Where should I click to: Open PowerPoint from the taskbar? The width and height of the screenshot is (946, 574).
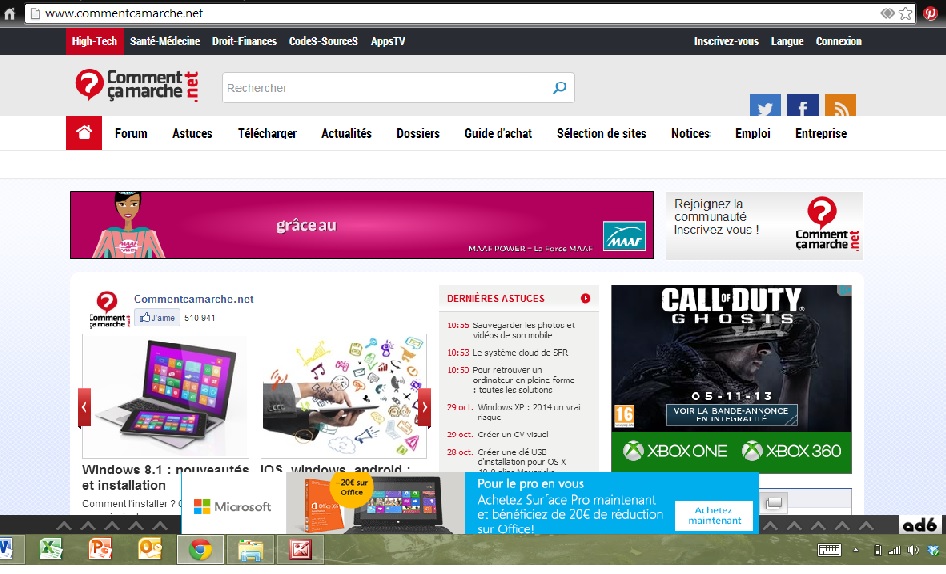coord(101,549)
